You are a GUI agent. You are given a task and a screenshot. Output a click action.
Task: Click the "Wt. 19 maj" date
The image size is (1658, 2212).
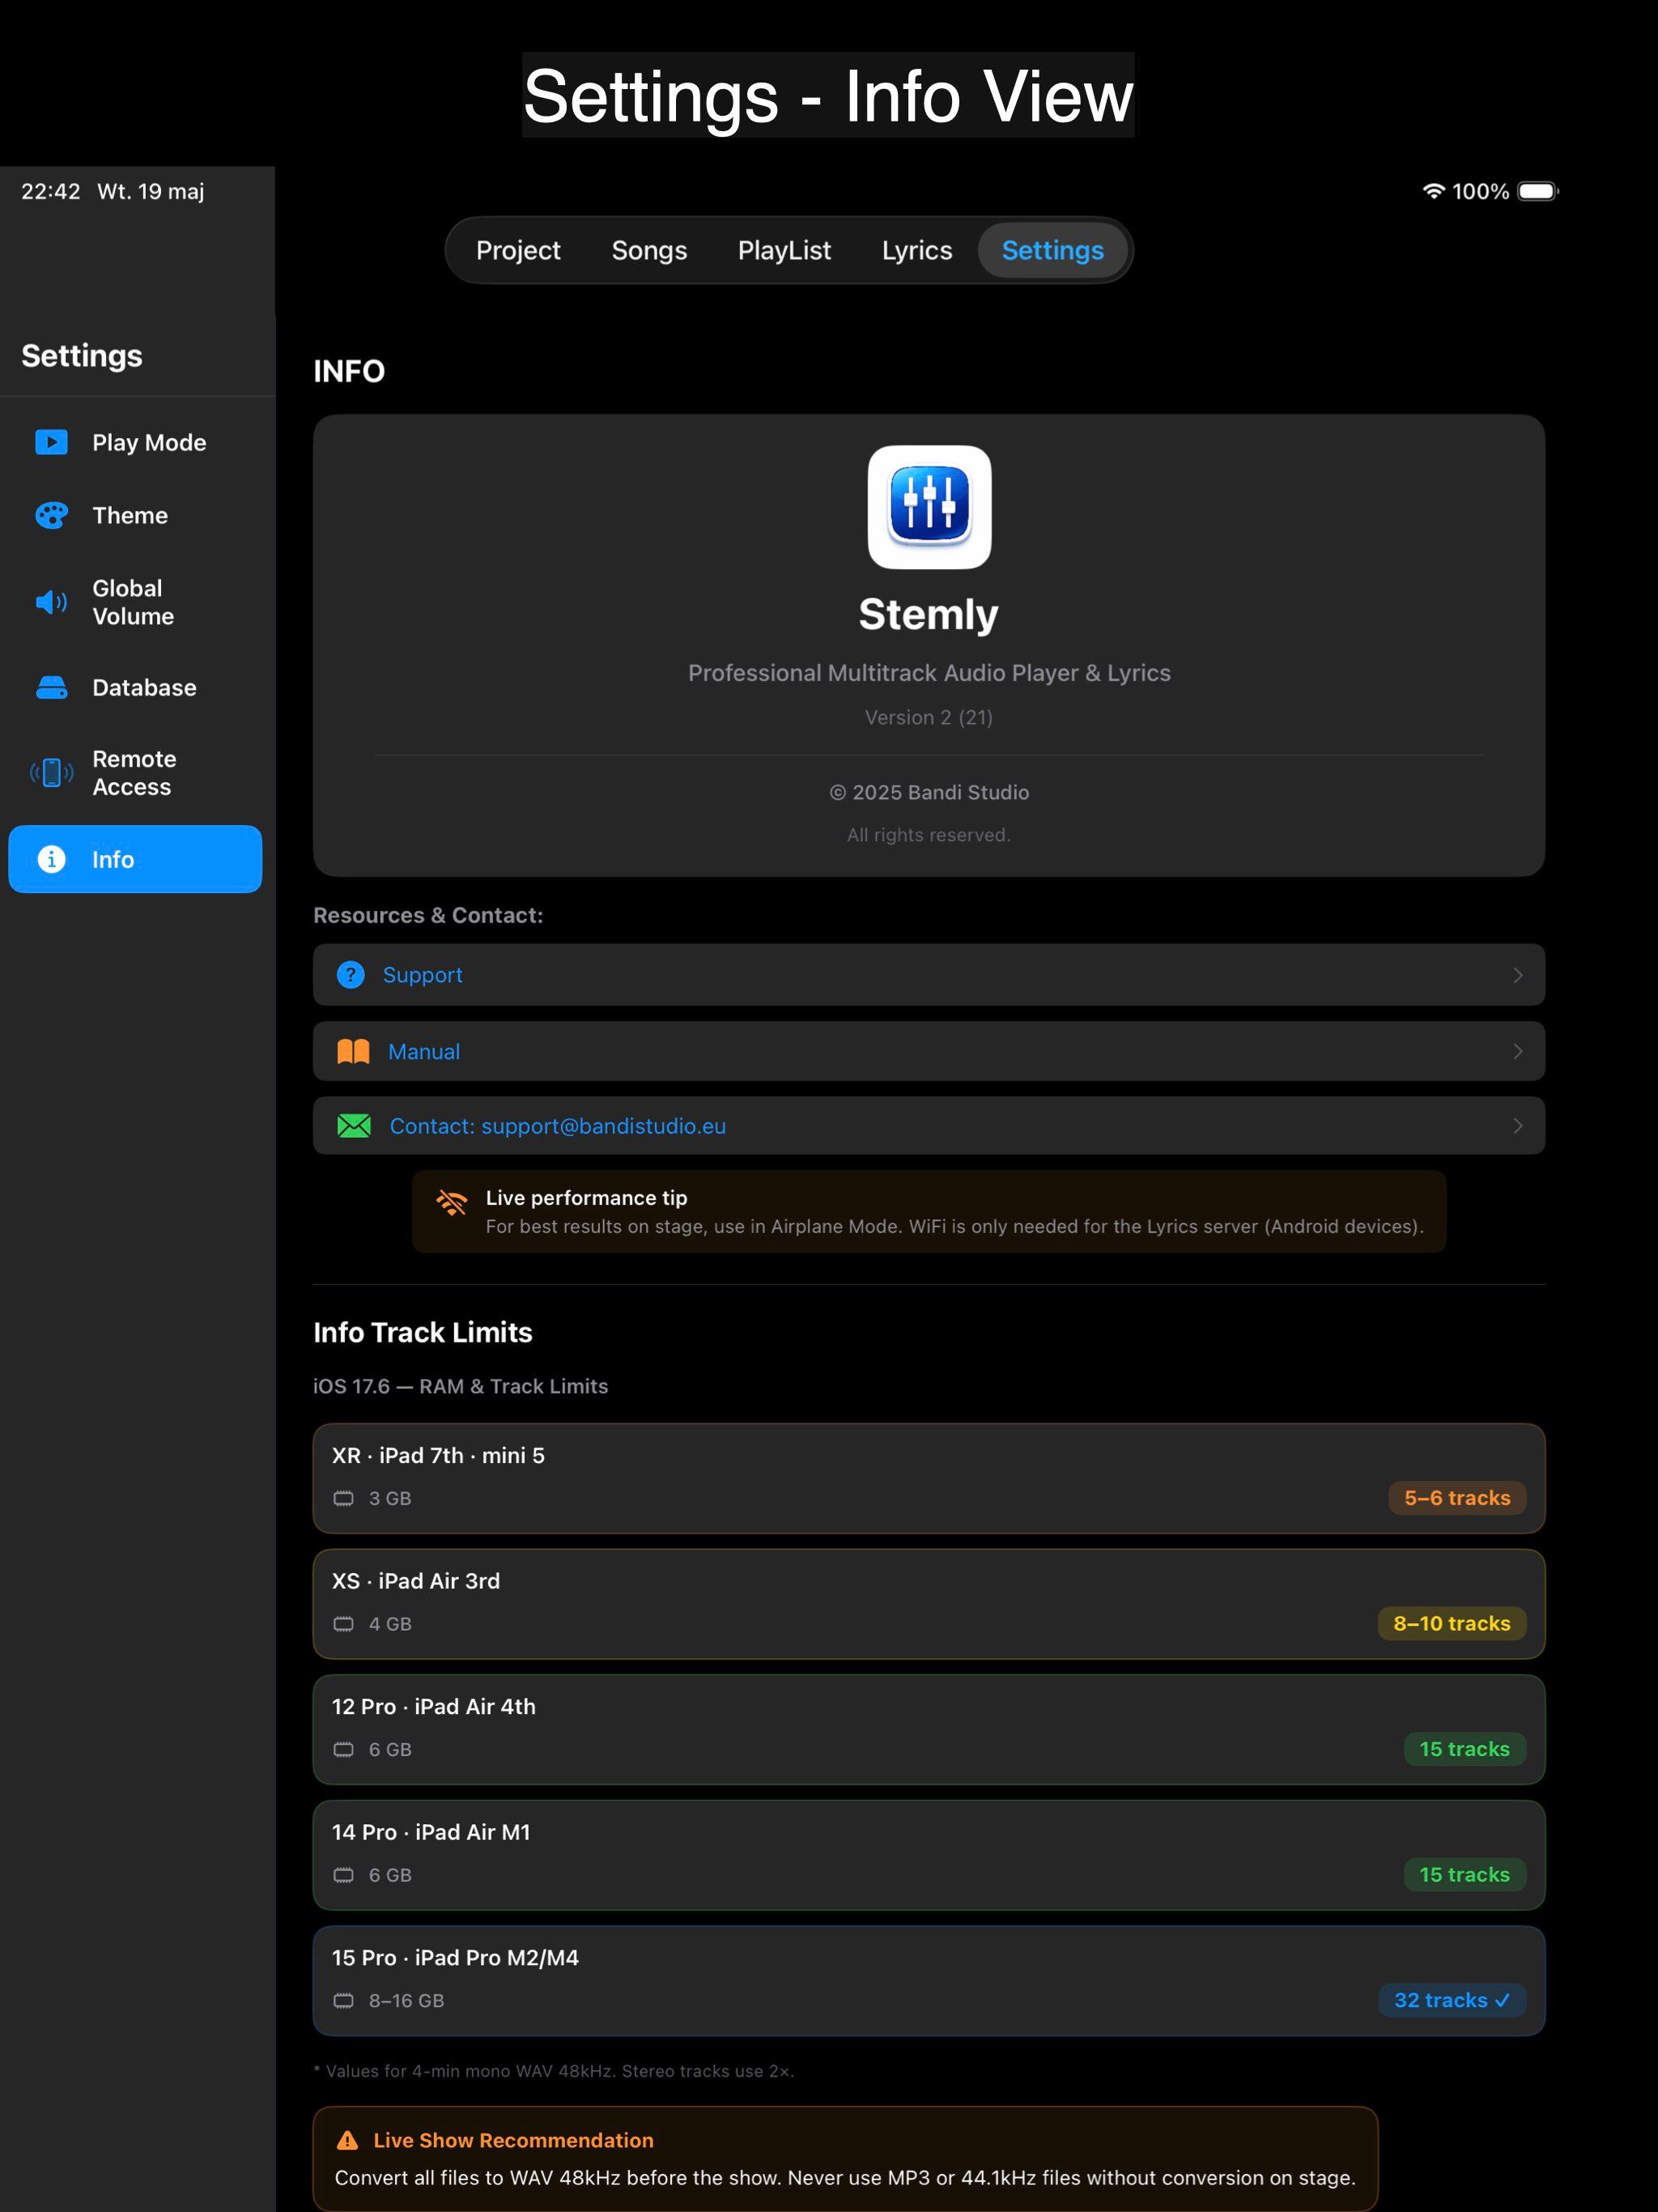[x=151, y=191]
